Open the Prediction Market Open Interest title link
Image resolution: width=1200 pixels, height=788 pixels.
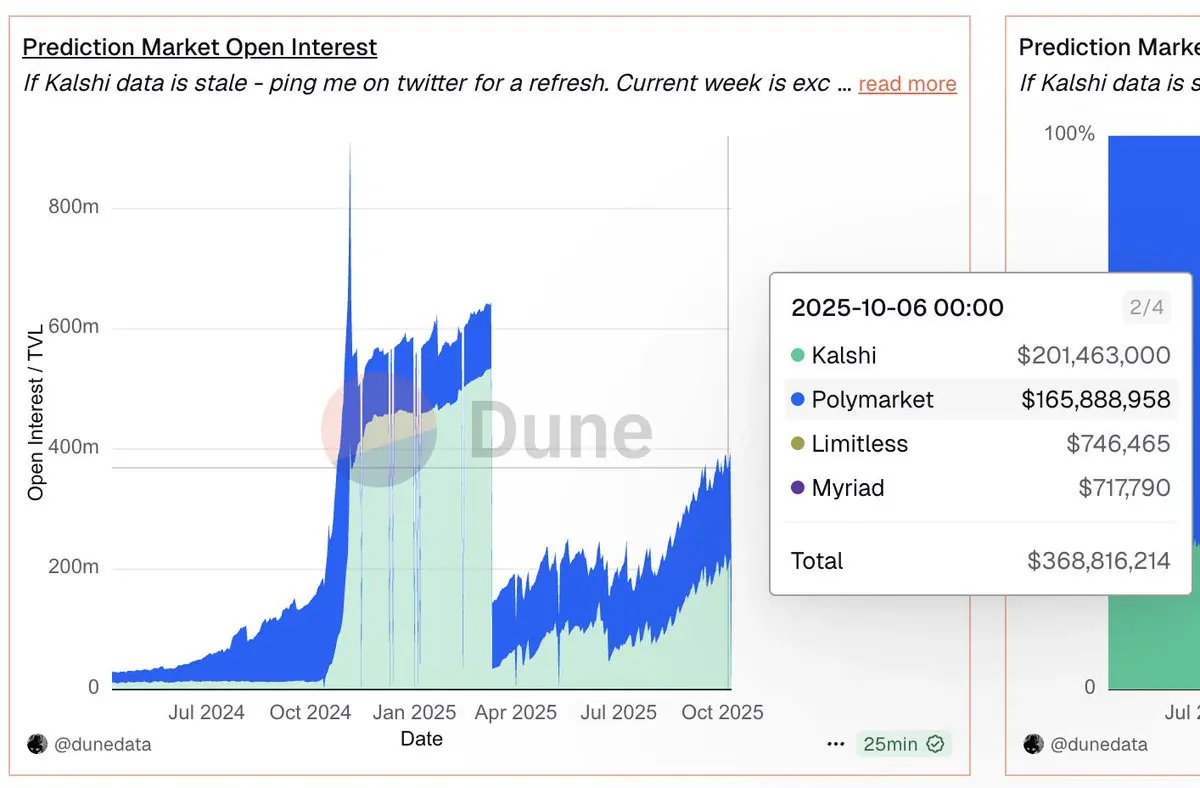tap(200, 47)
